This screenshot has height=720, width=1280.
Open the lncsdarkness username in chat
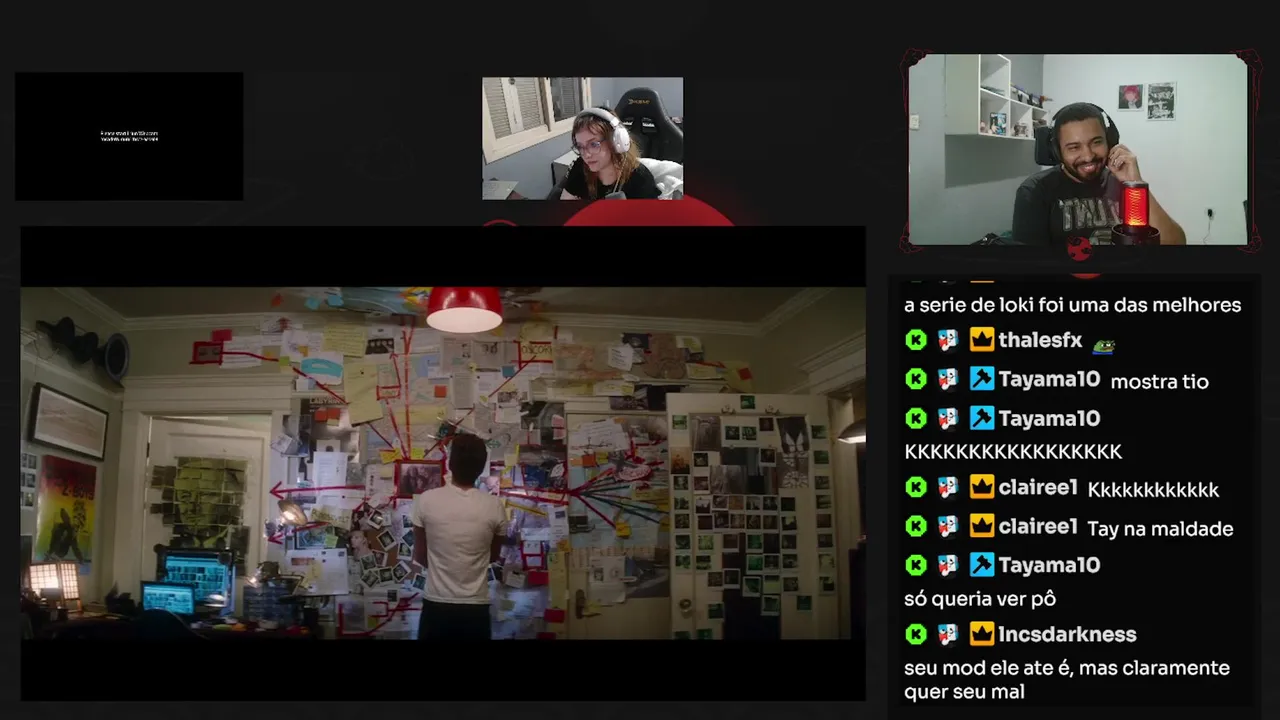click(1067, 634)
